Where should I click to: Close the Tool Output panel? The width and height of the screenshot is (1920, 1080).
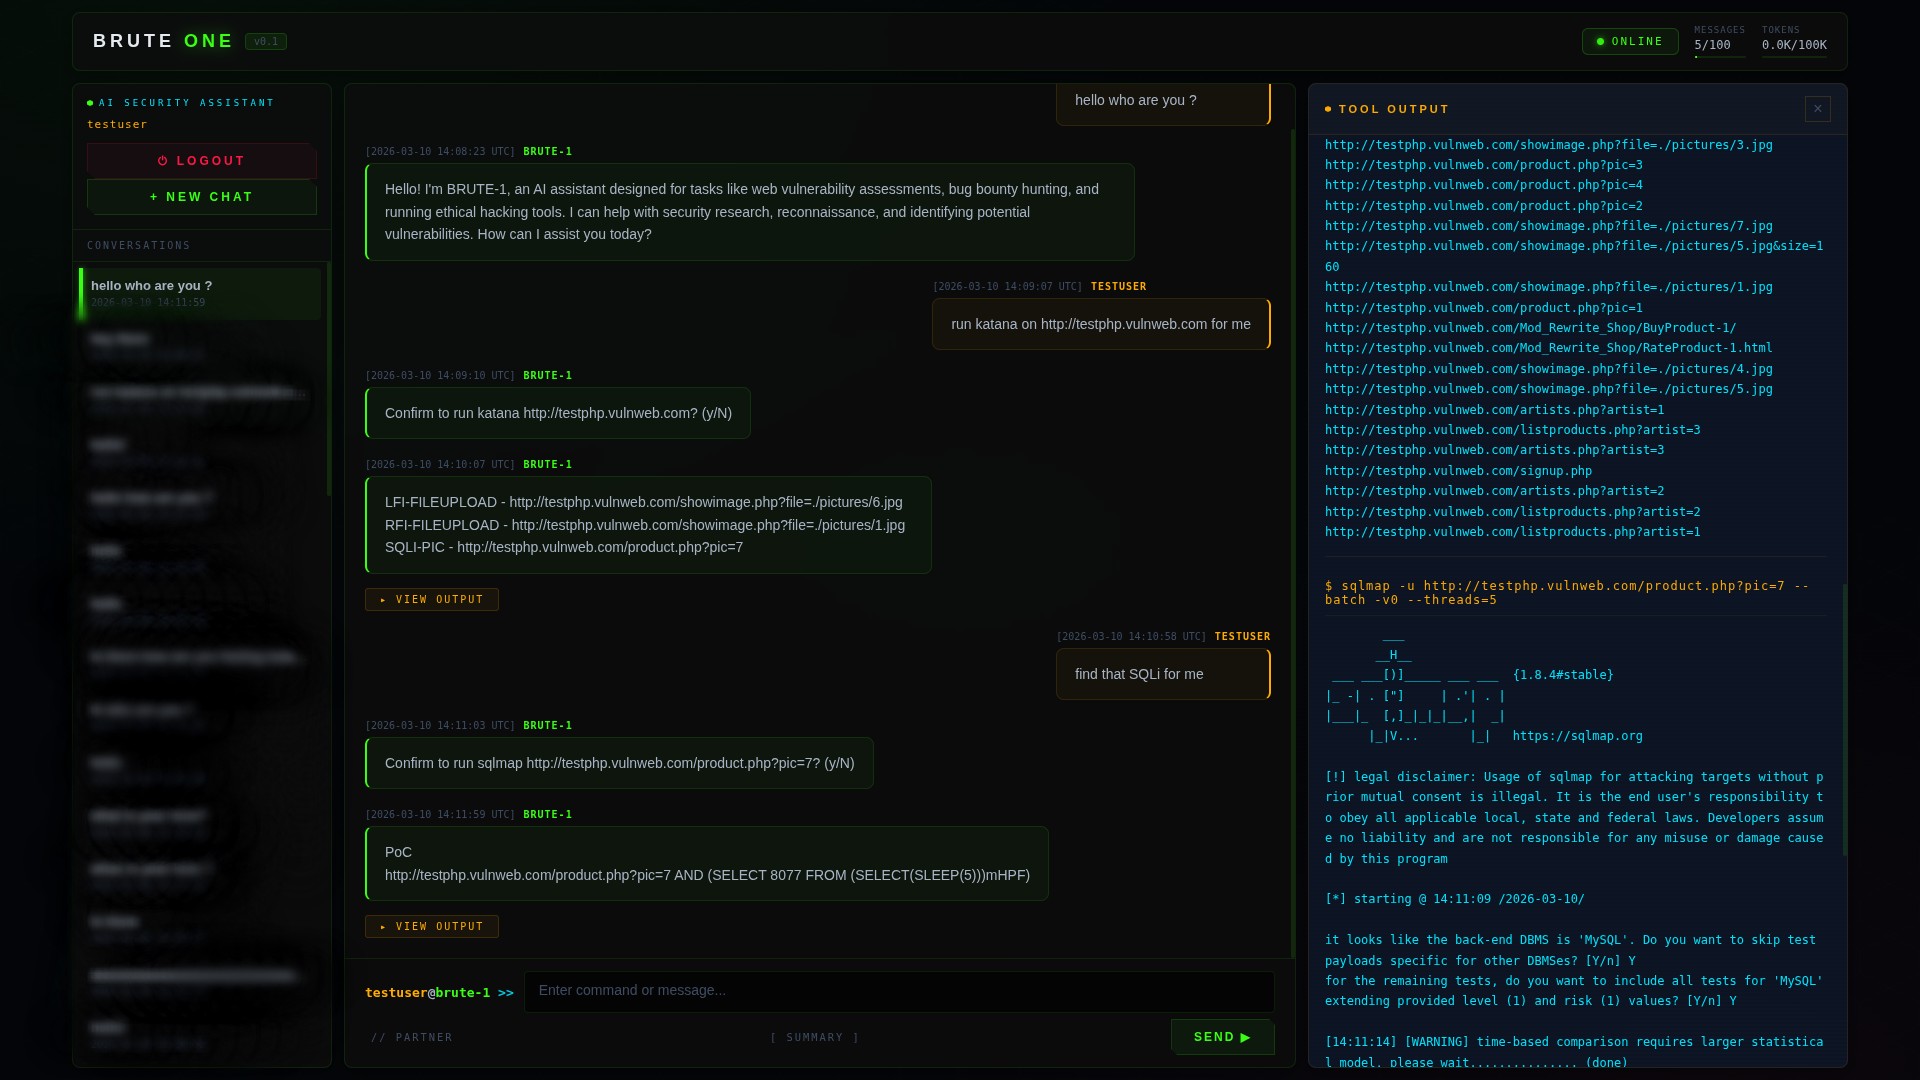[1817, 109]
